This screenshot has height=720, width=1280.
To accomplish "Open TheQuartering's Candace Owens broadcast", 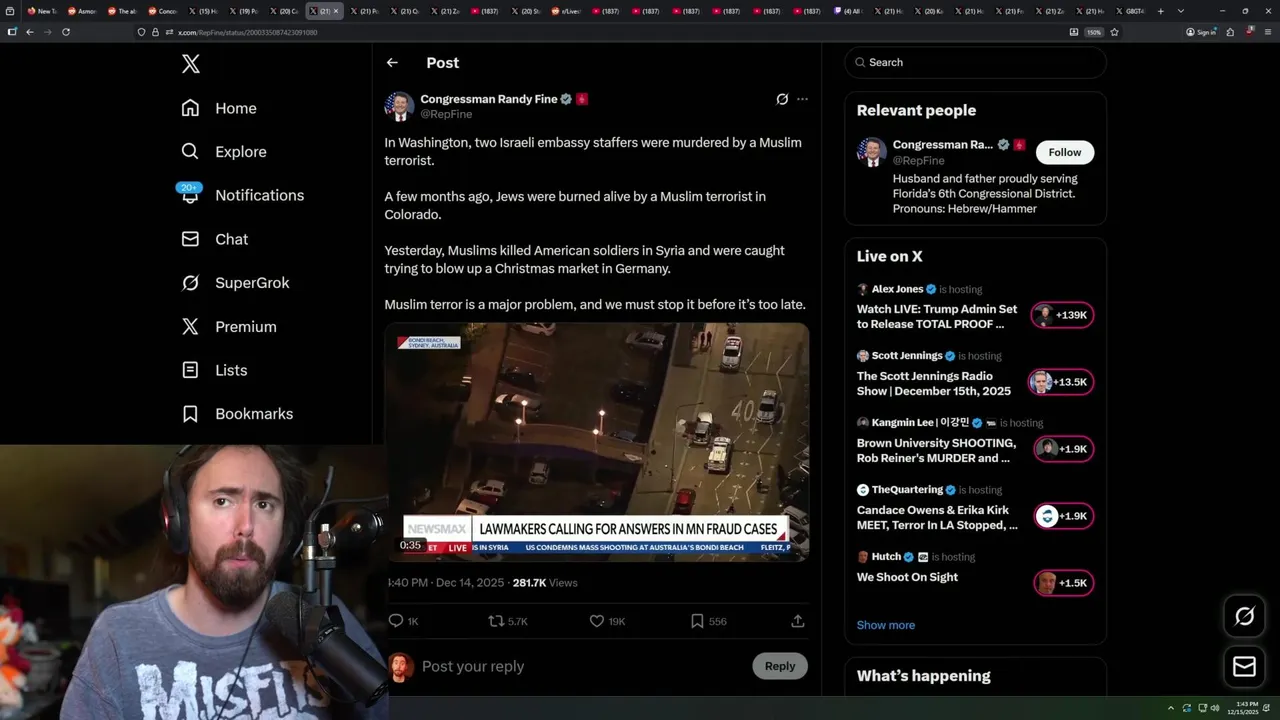I will point(937,517).
